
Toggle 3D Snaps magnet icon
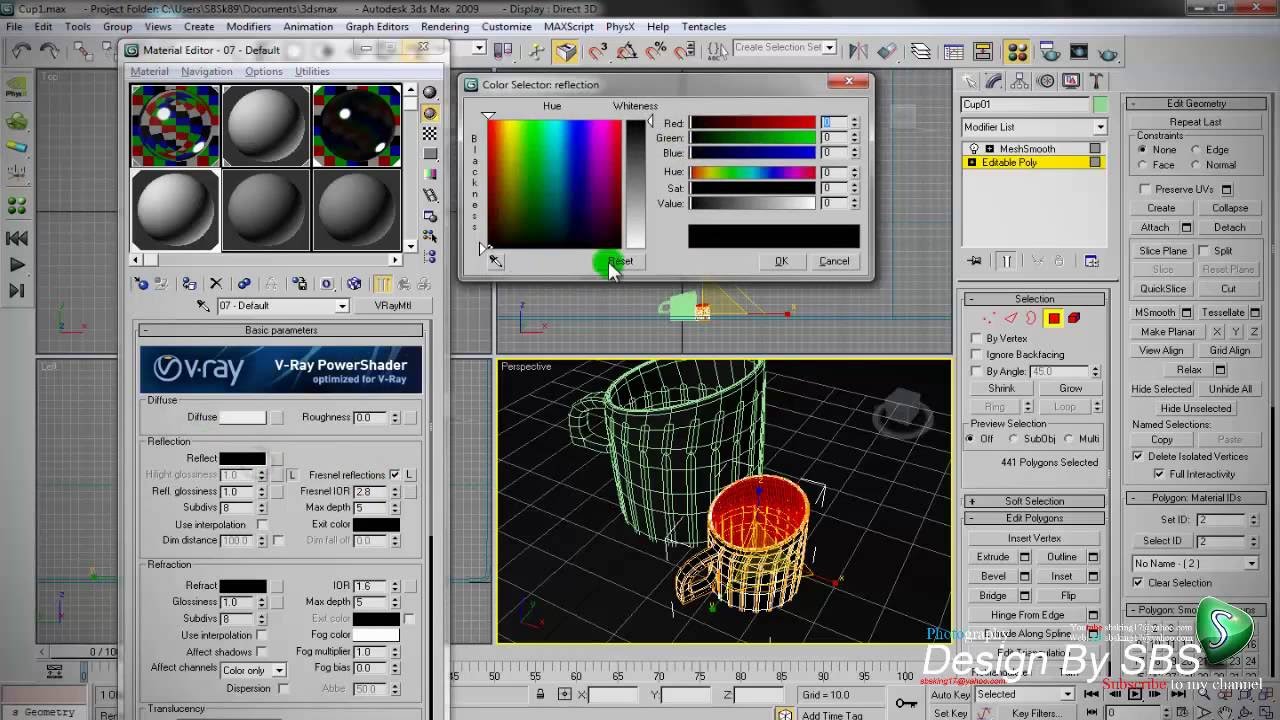[597, 52]
